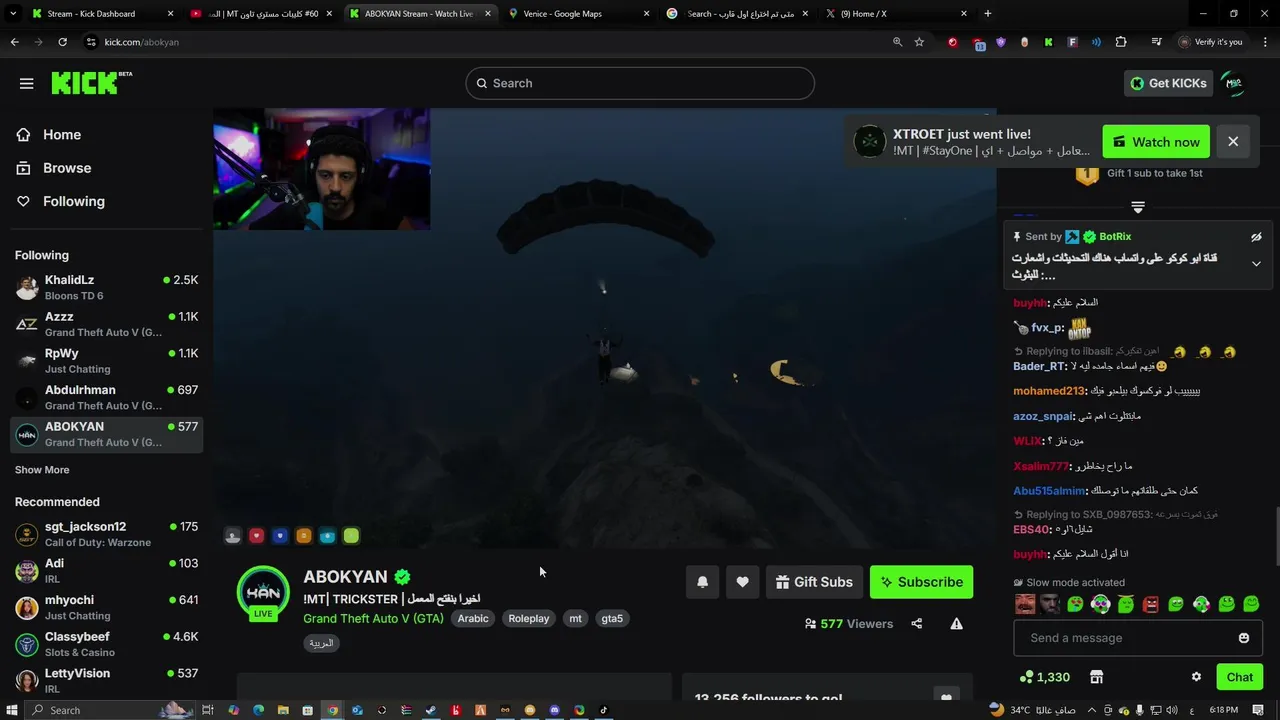Click the chat scrollbar
This screenshot has height=720, width=1280.
[x=1277, y=537]
